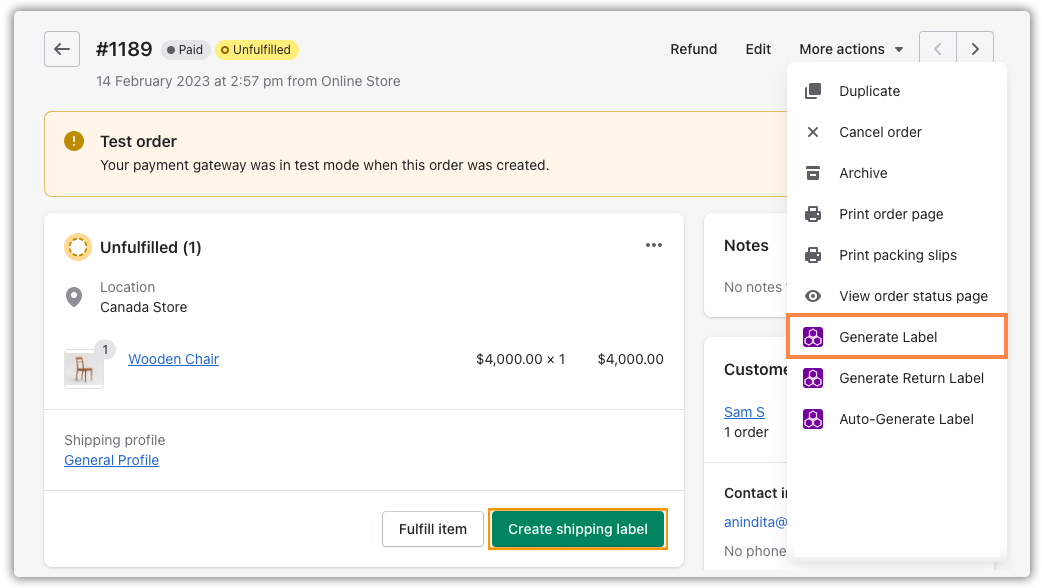Click the Duplicate icon in the menu
Screen dimensions: 1042x588
813,91
